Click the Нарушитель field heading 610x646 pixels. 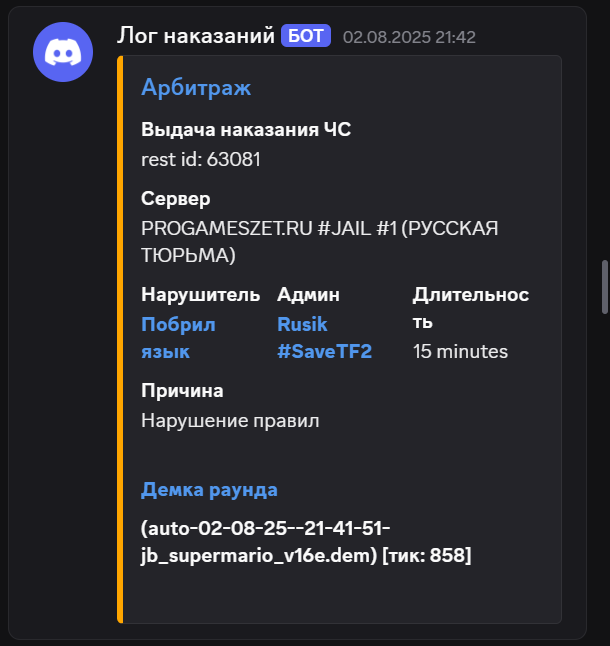coord(201,295)
